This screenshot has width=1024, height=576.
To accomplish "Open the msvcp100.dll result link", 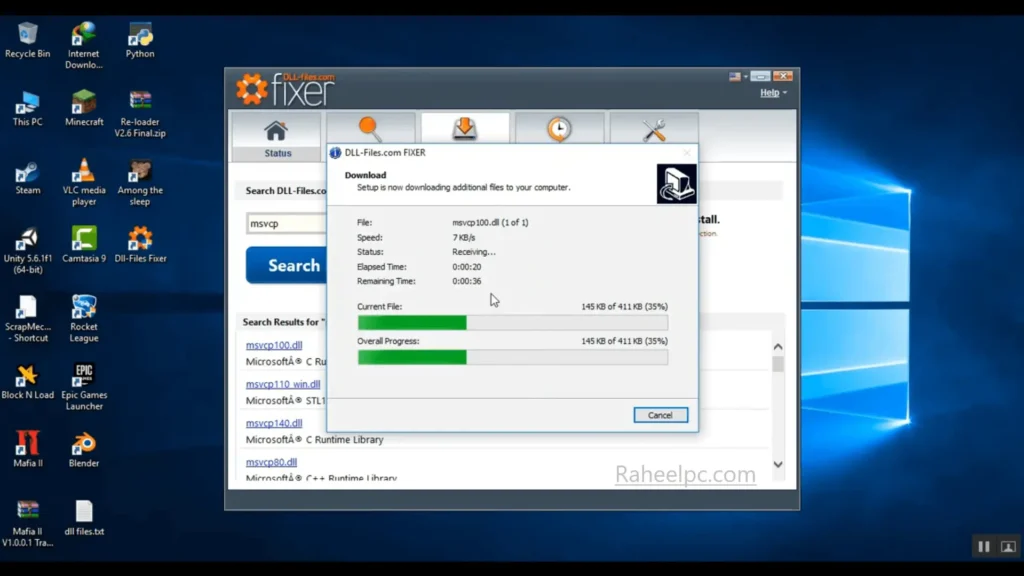I will click(x=274, y=345).
